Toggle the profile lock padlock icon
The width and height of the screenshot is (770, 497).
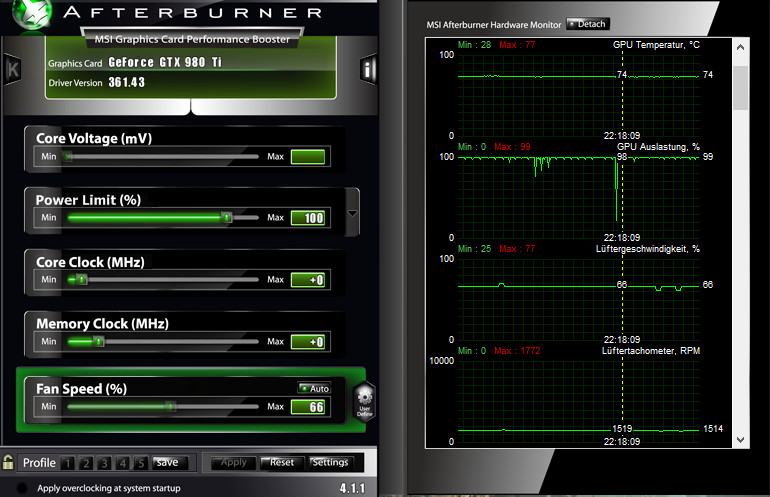(8, 462)
